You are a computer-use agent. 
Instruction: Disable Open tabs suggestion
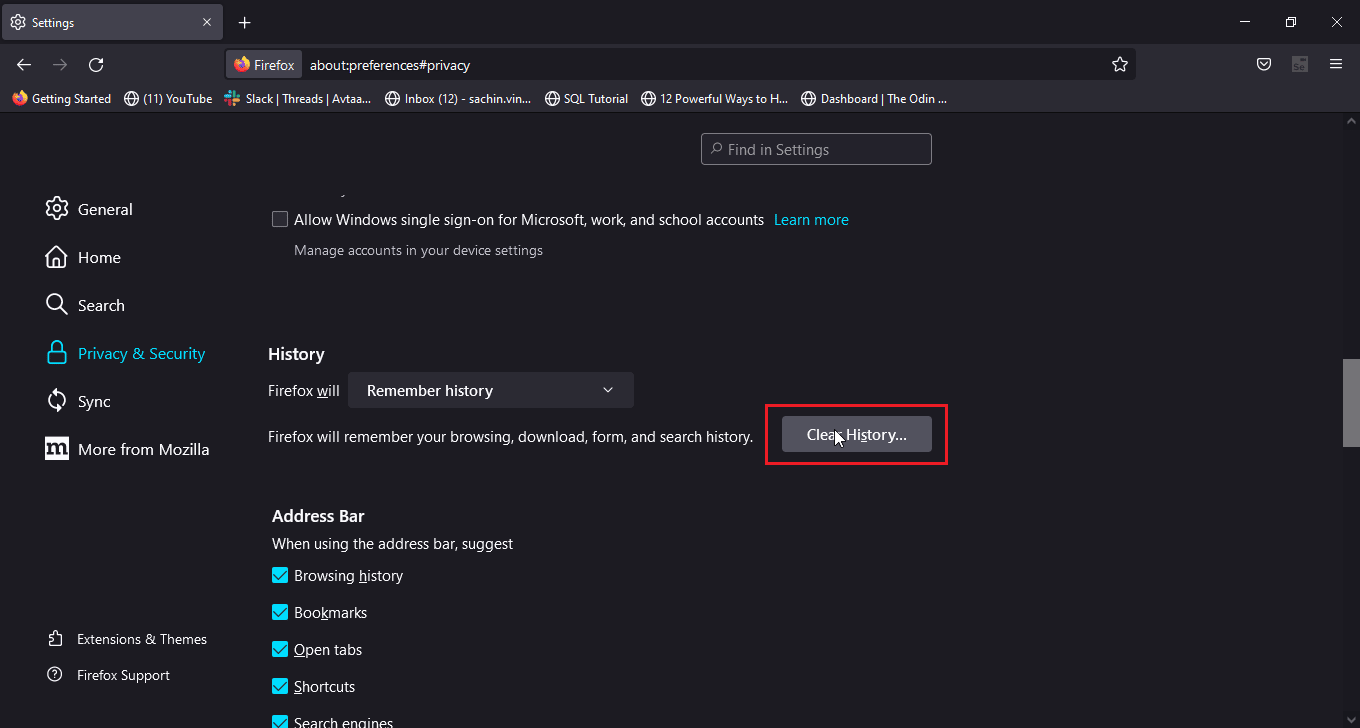point(280,650)
